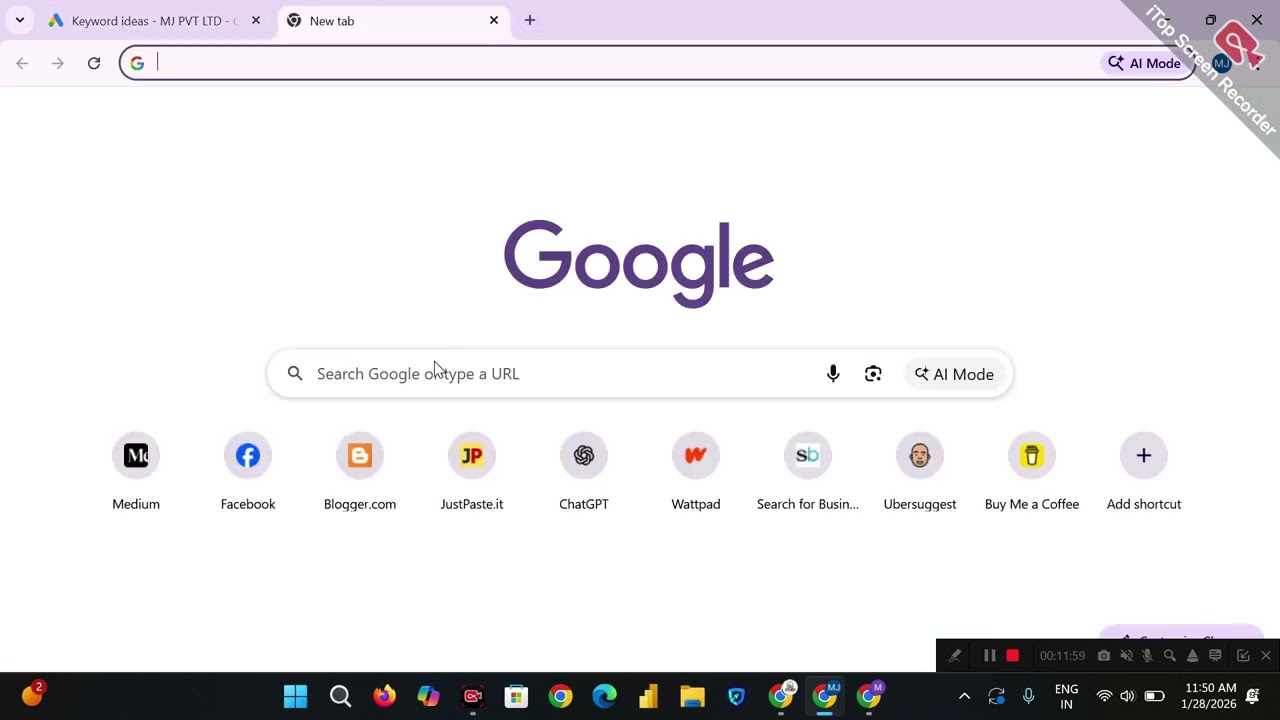The image size is (1280, 720).
Task: Open the JustPaste.it shortcut tile
Action: click(472, 472)
